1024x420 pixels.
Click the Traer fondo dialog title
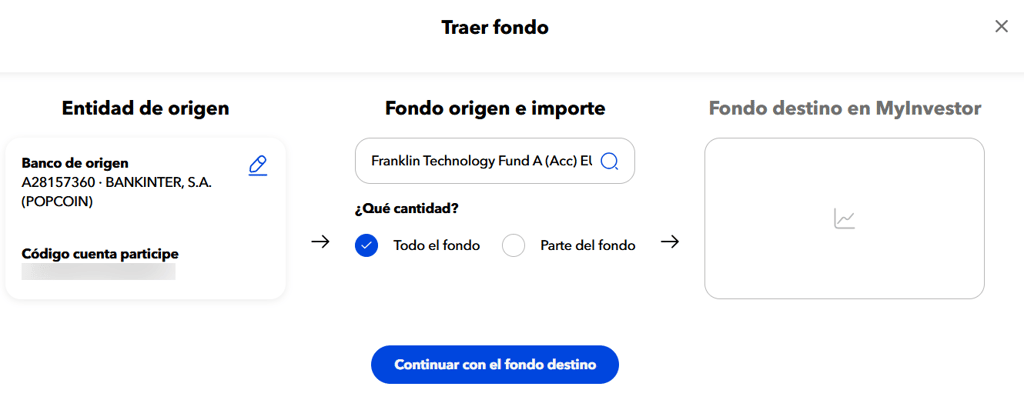point(495,27)
